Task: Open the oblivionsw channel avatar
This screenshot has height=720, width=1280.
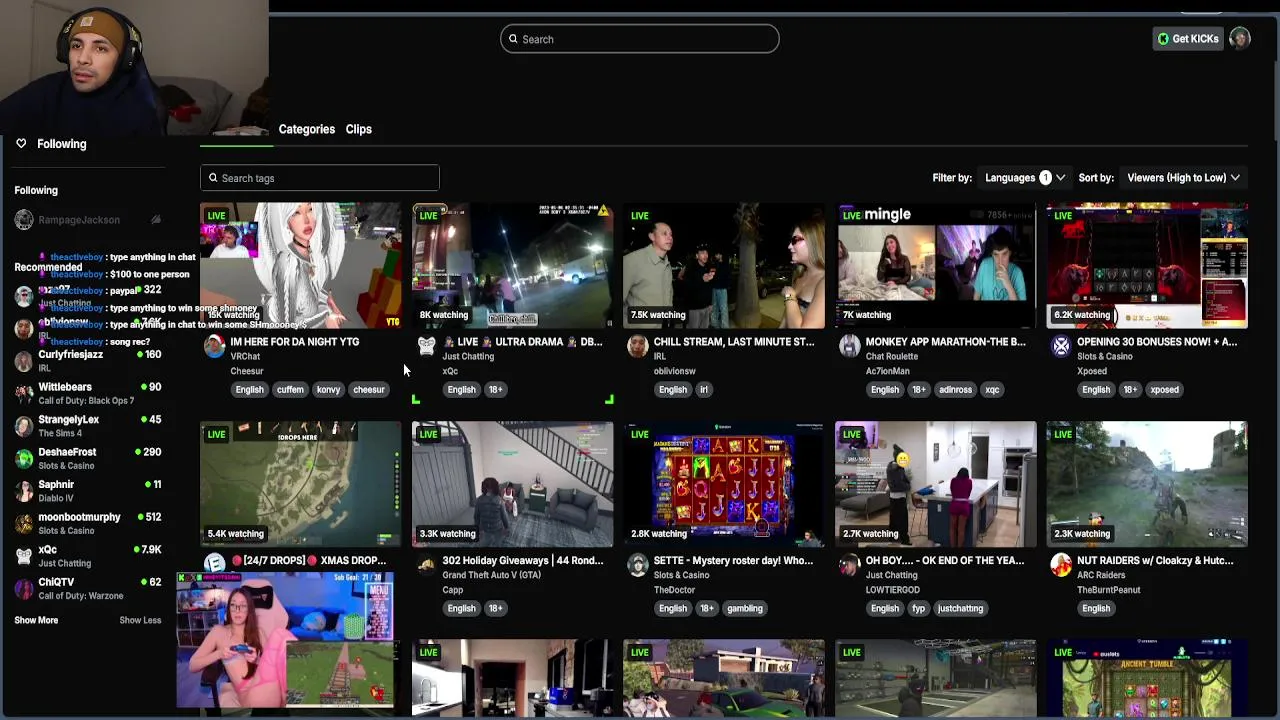Action: (x=638, y=347)
